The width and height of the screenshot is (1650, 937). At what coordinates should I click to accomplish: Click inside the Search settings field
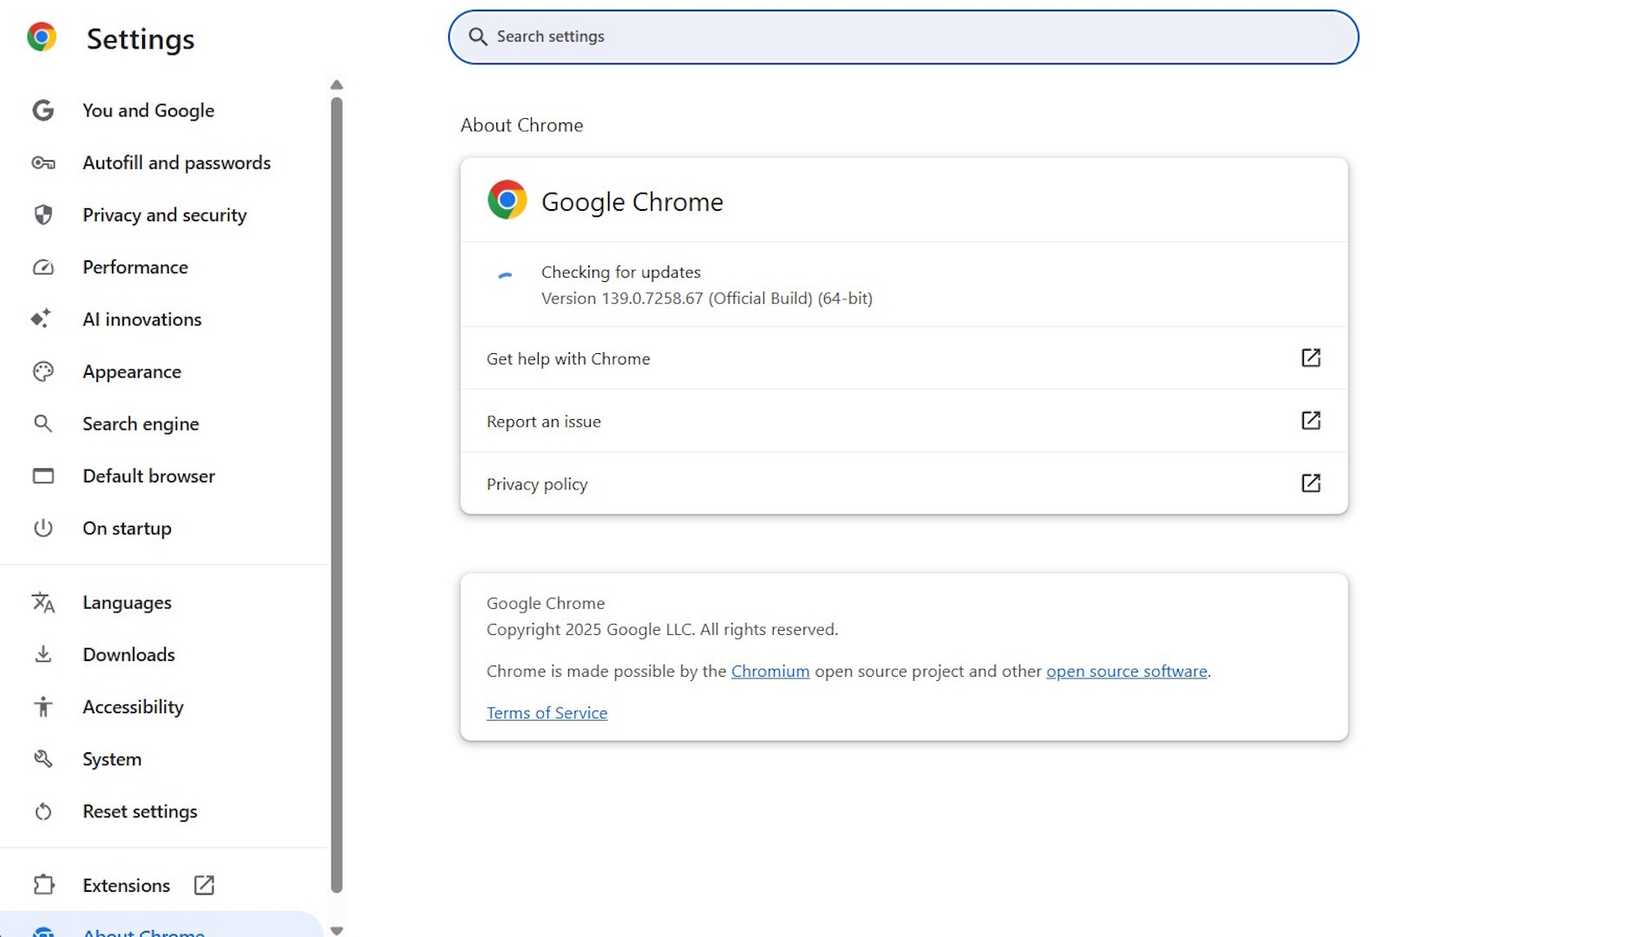click(x=902, y=37)
